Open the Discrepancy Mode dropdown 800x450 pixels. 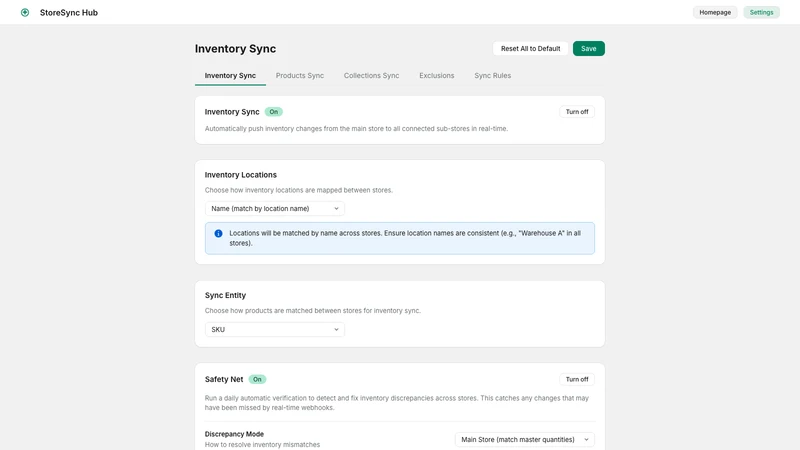point(524,439)
